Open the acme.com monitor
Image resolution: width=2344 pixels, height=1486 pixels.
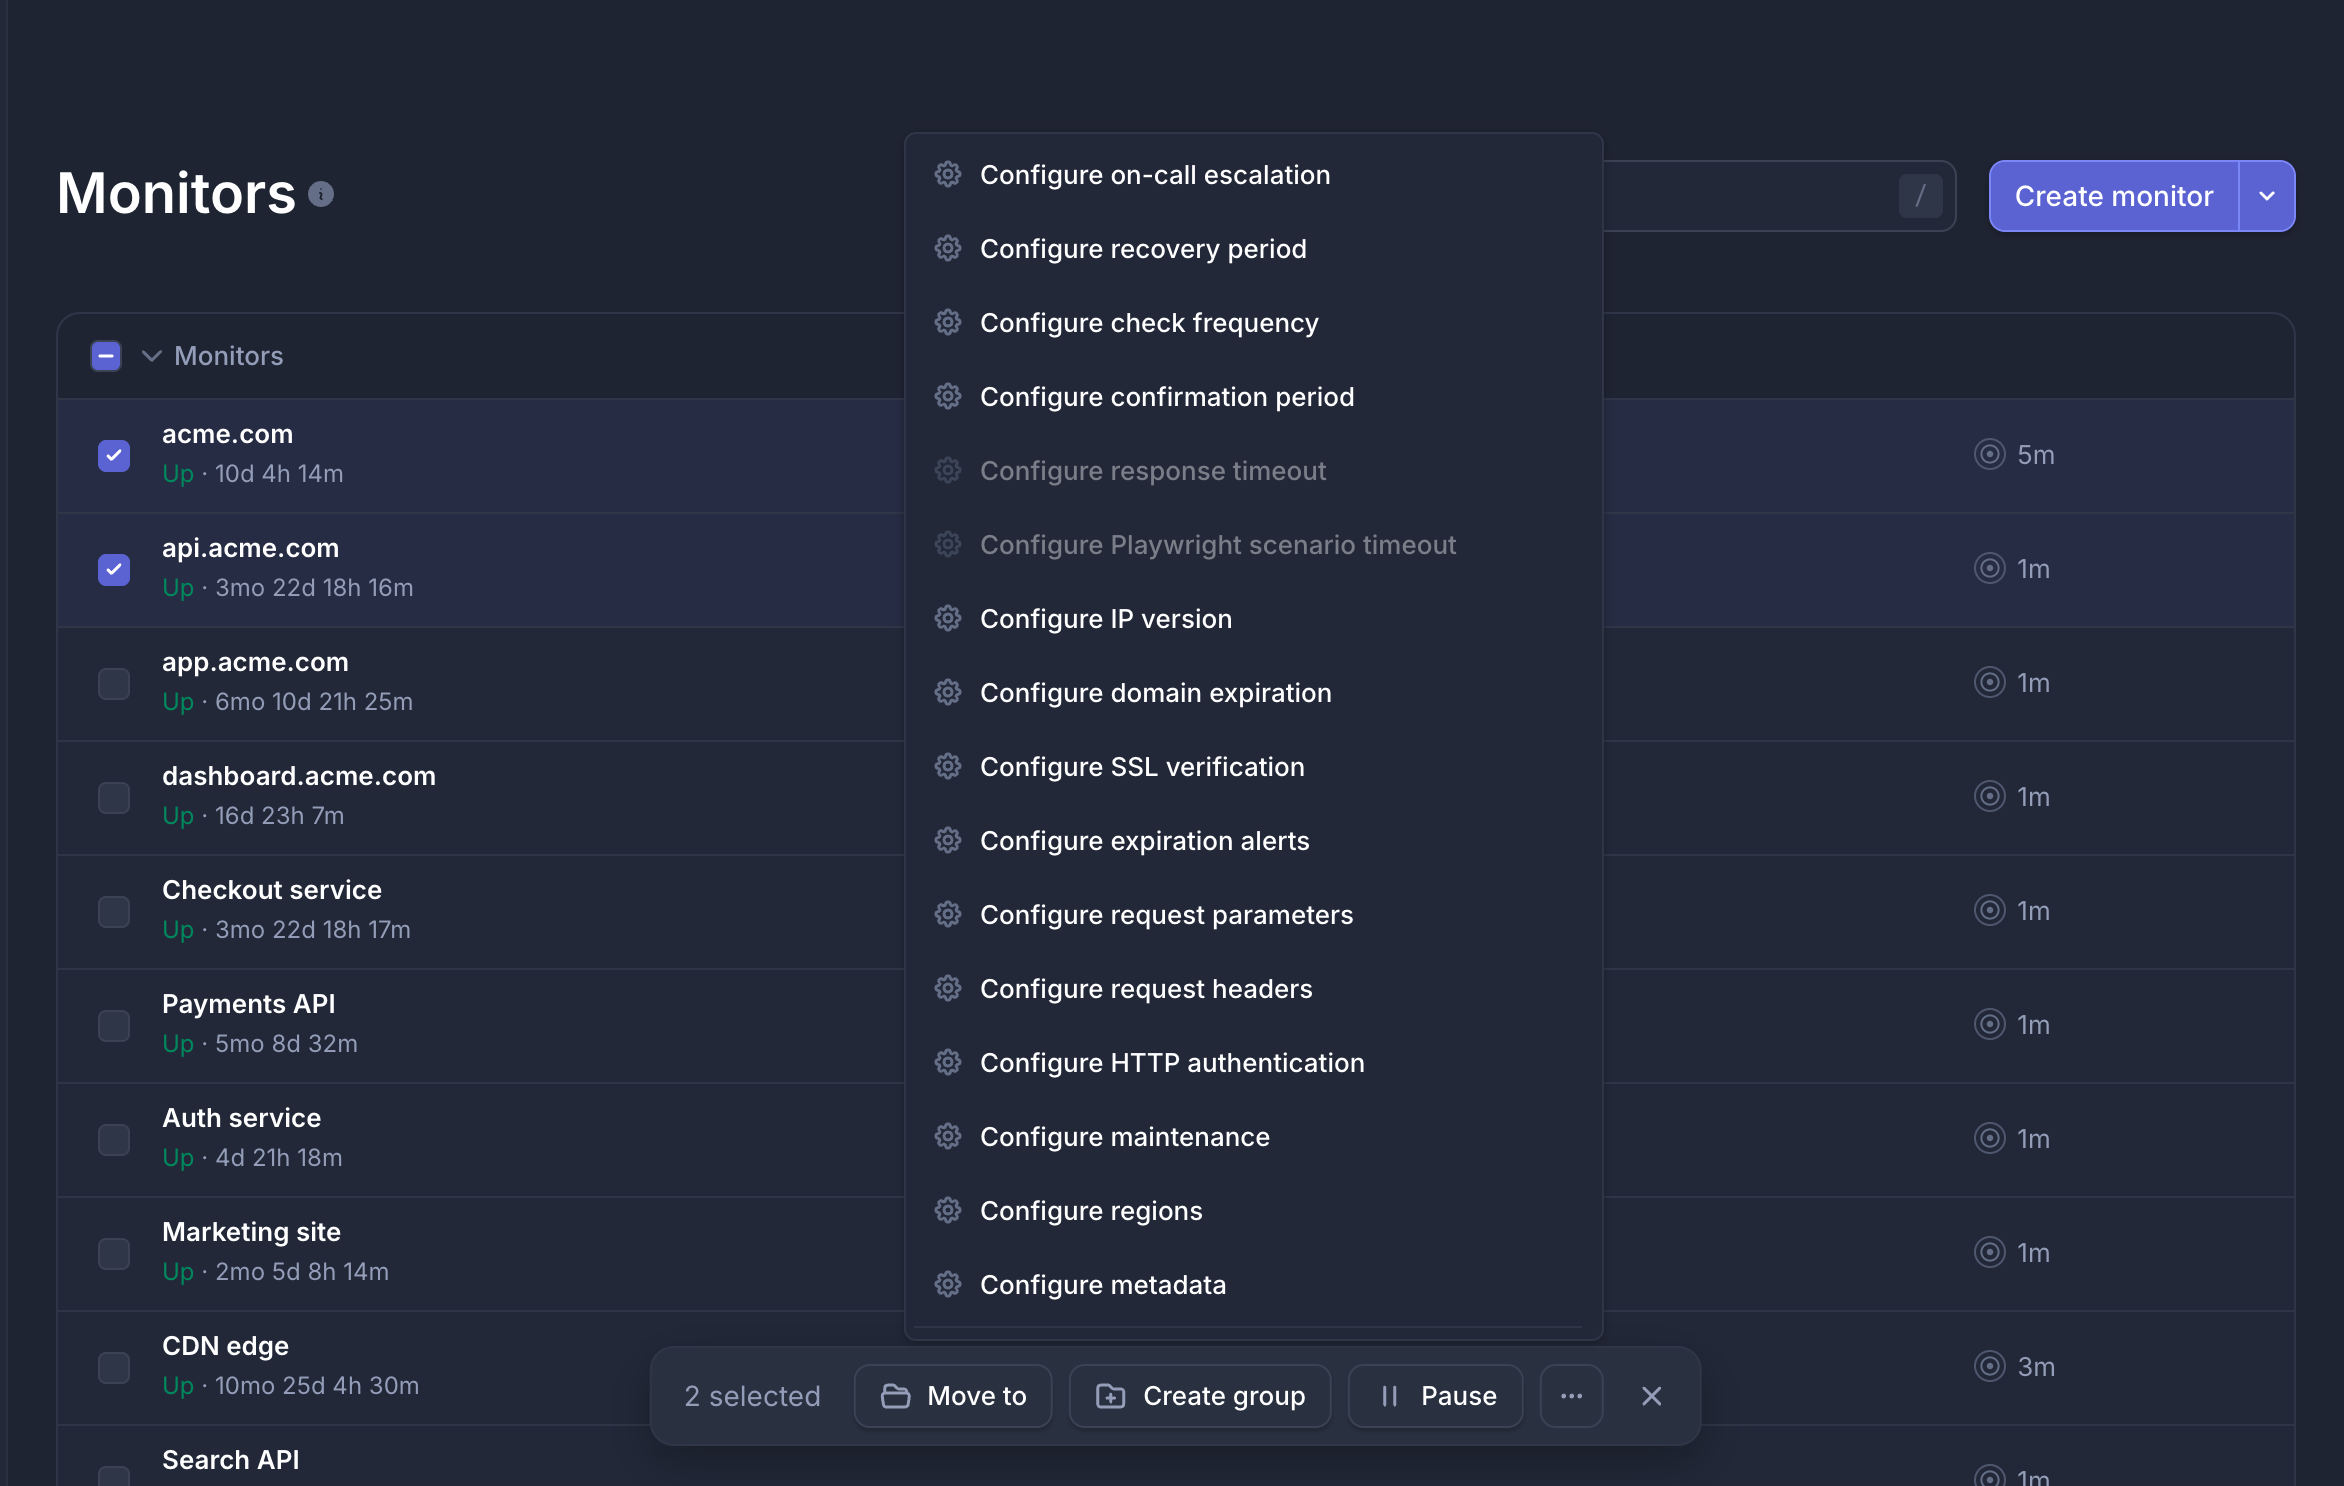click(227, 435)
